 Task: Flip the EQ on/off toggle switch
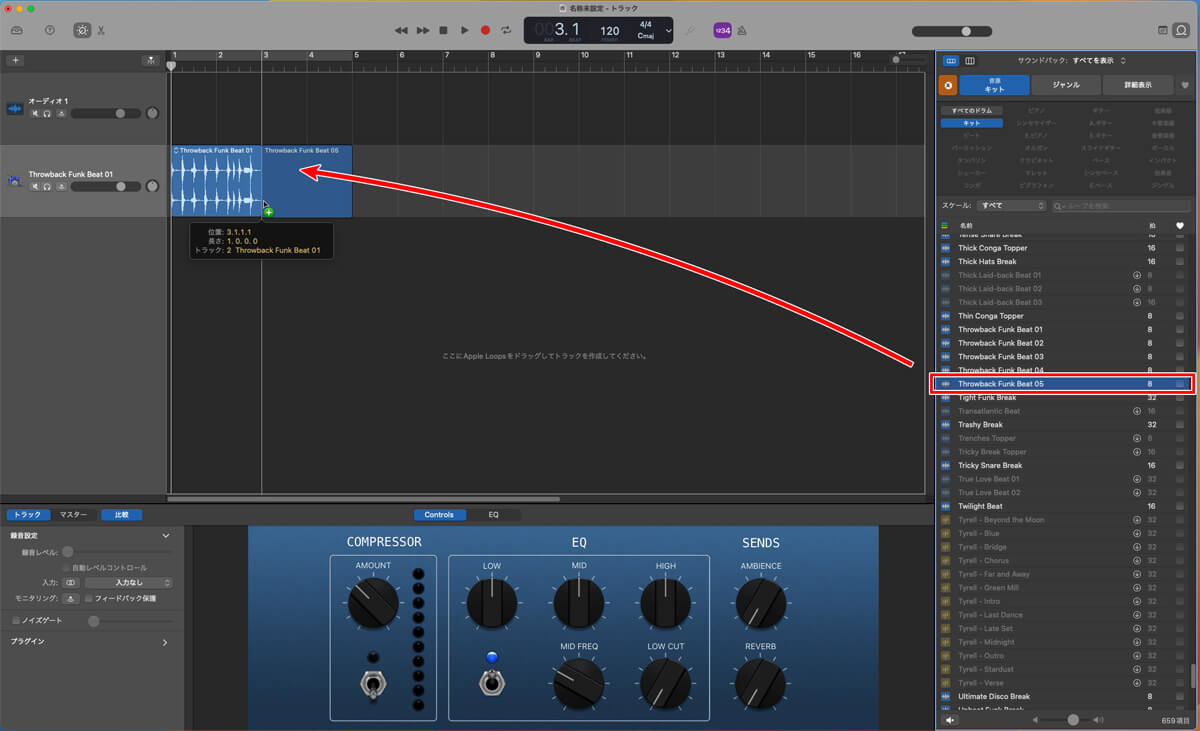[491, 683]
